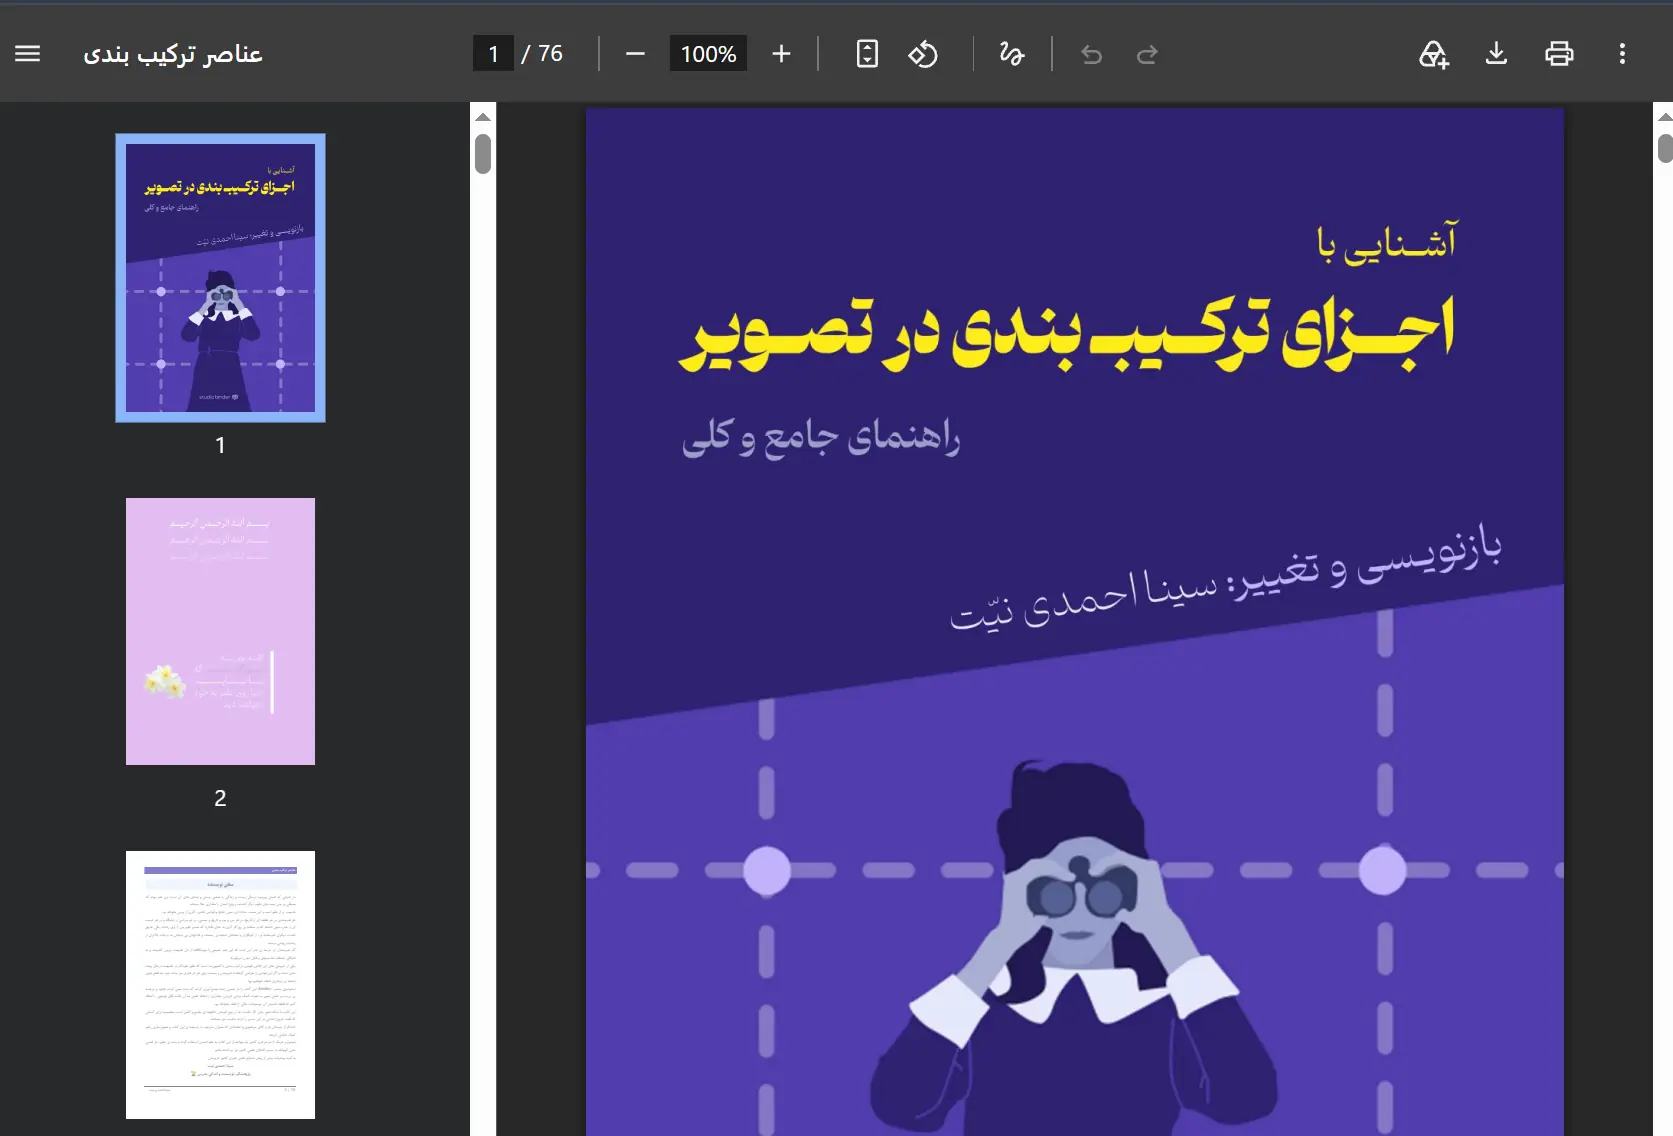Click the subtitle 'راهنمای جامع و کلی'
This screenshot has width=1673, height=1136.
pos(821,438)
